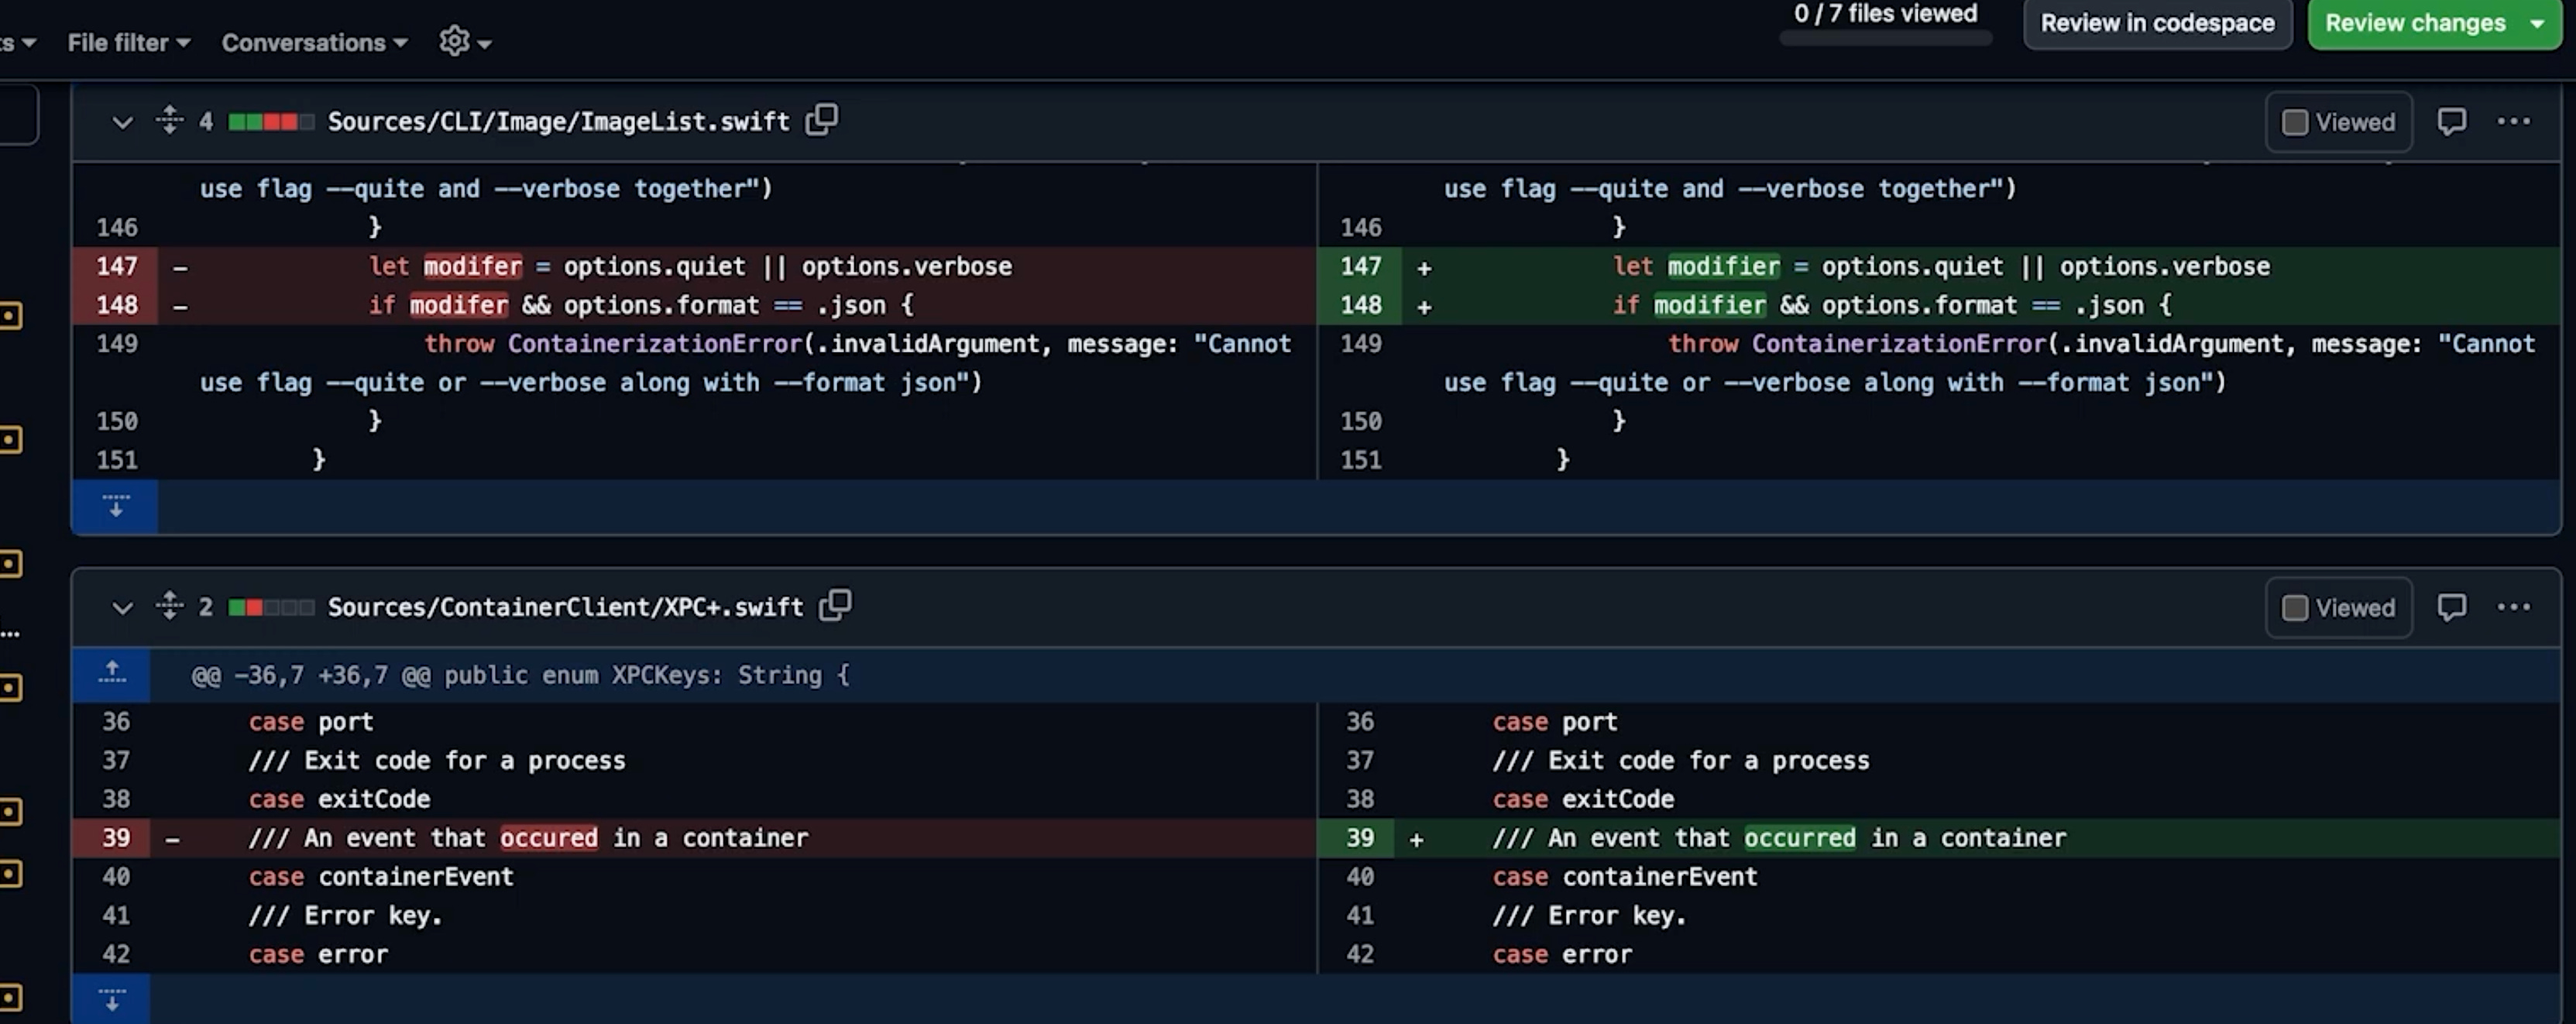
Task: Click the Sources/ContainerClient/XPC+.swift file name
Action: point(565,608)
